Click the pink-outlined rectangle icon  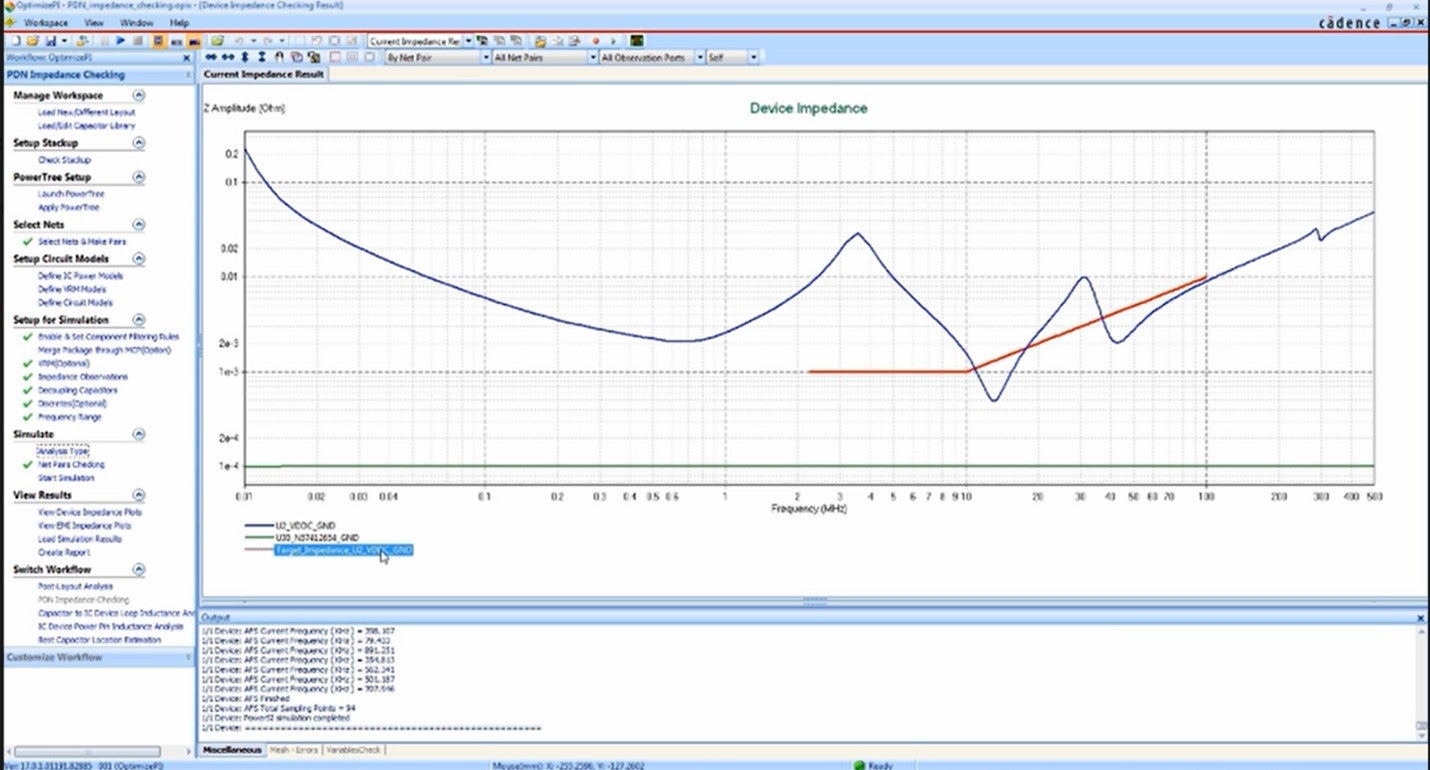pos(334,58)
